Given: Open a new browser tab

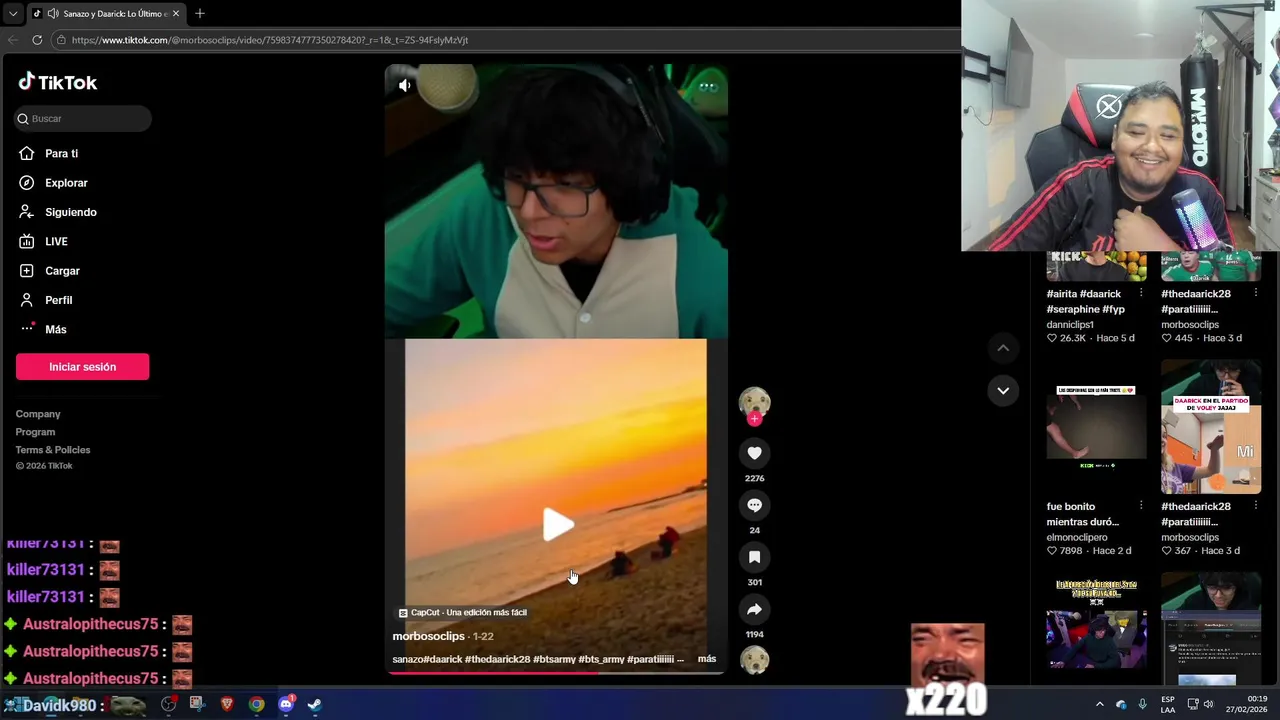Looking at the screenshot, I should (x=200, y=14).
